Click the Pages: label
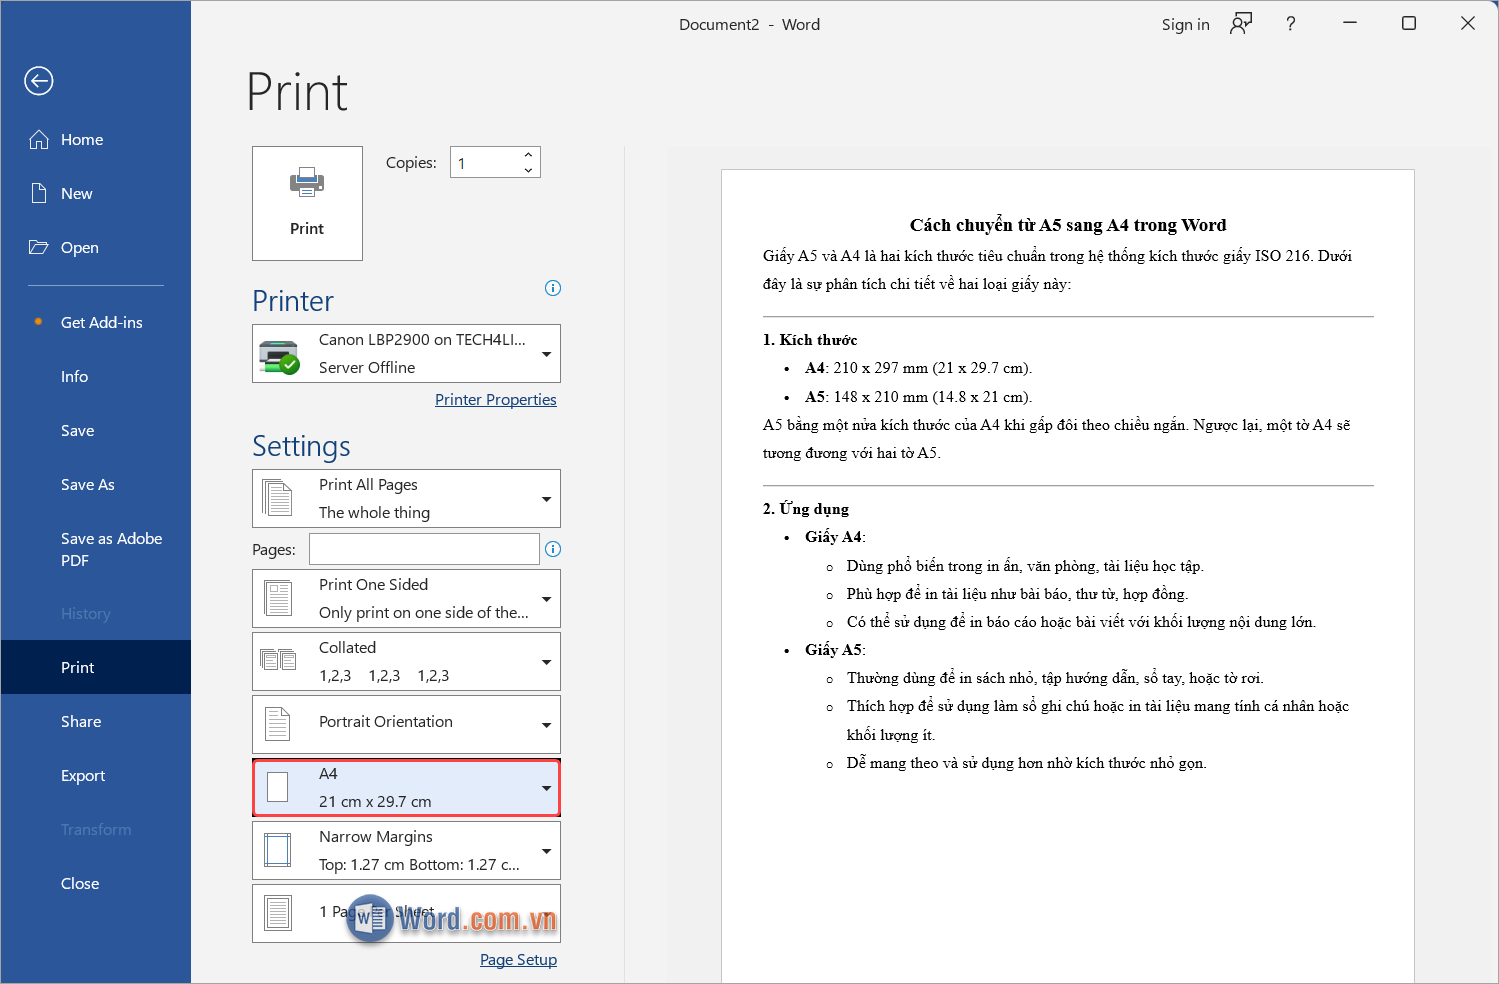Screen dimensions: 1499x984 (274, 549)
